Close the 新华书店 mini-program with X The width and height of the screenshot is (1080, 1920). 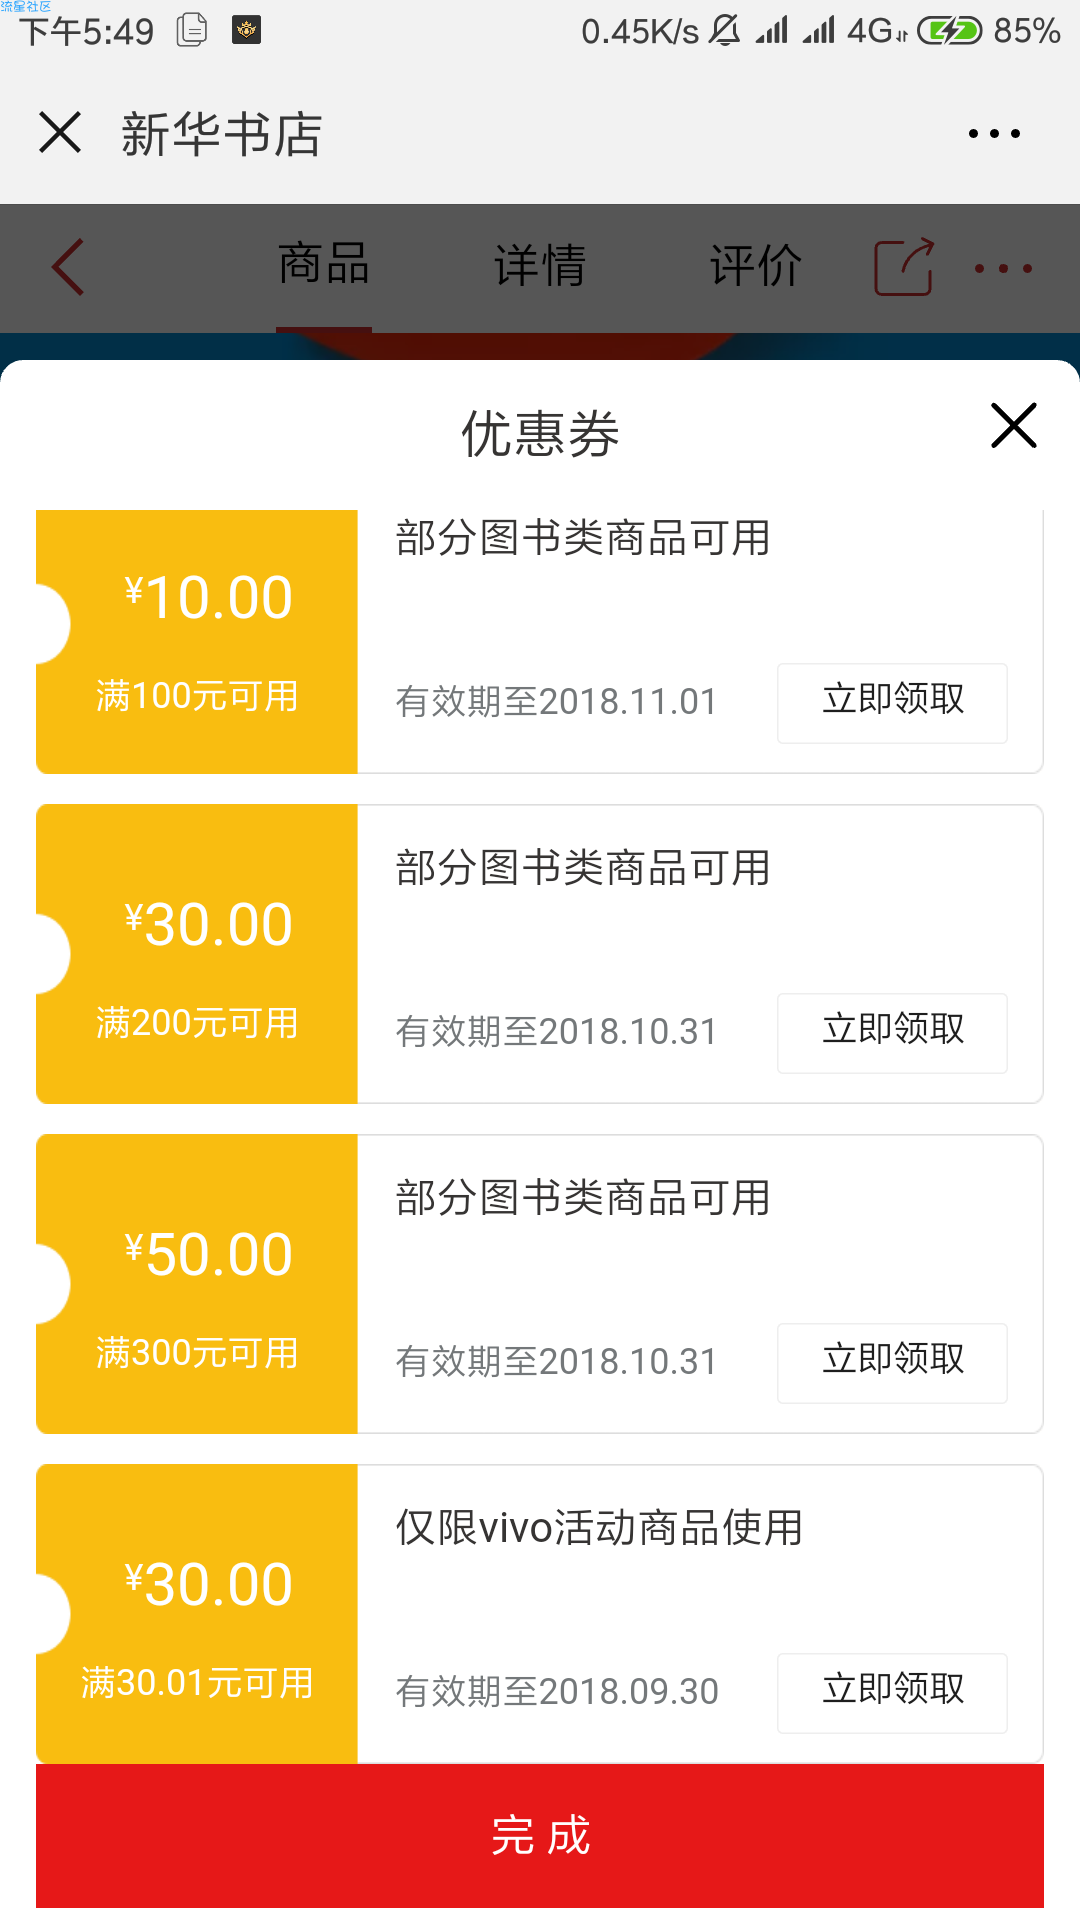pyautogui.click(x=60, y=132)
